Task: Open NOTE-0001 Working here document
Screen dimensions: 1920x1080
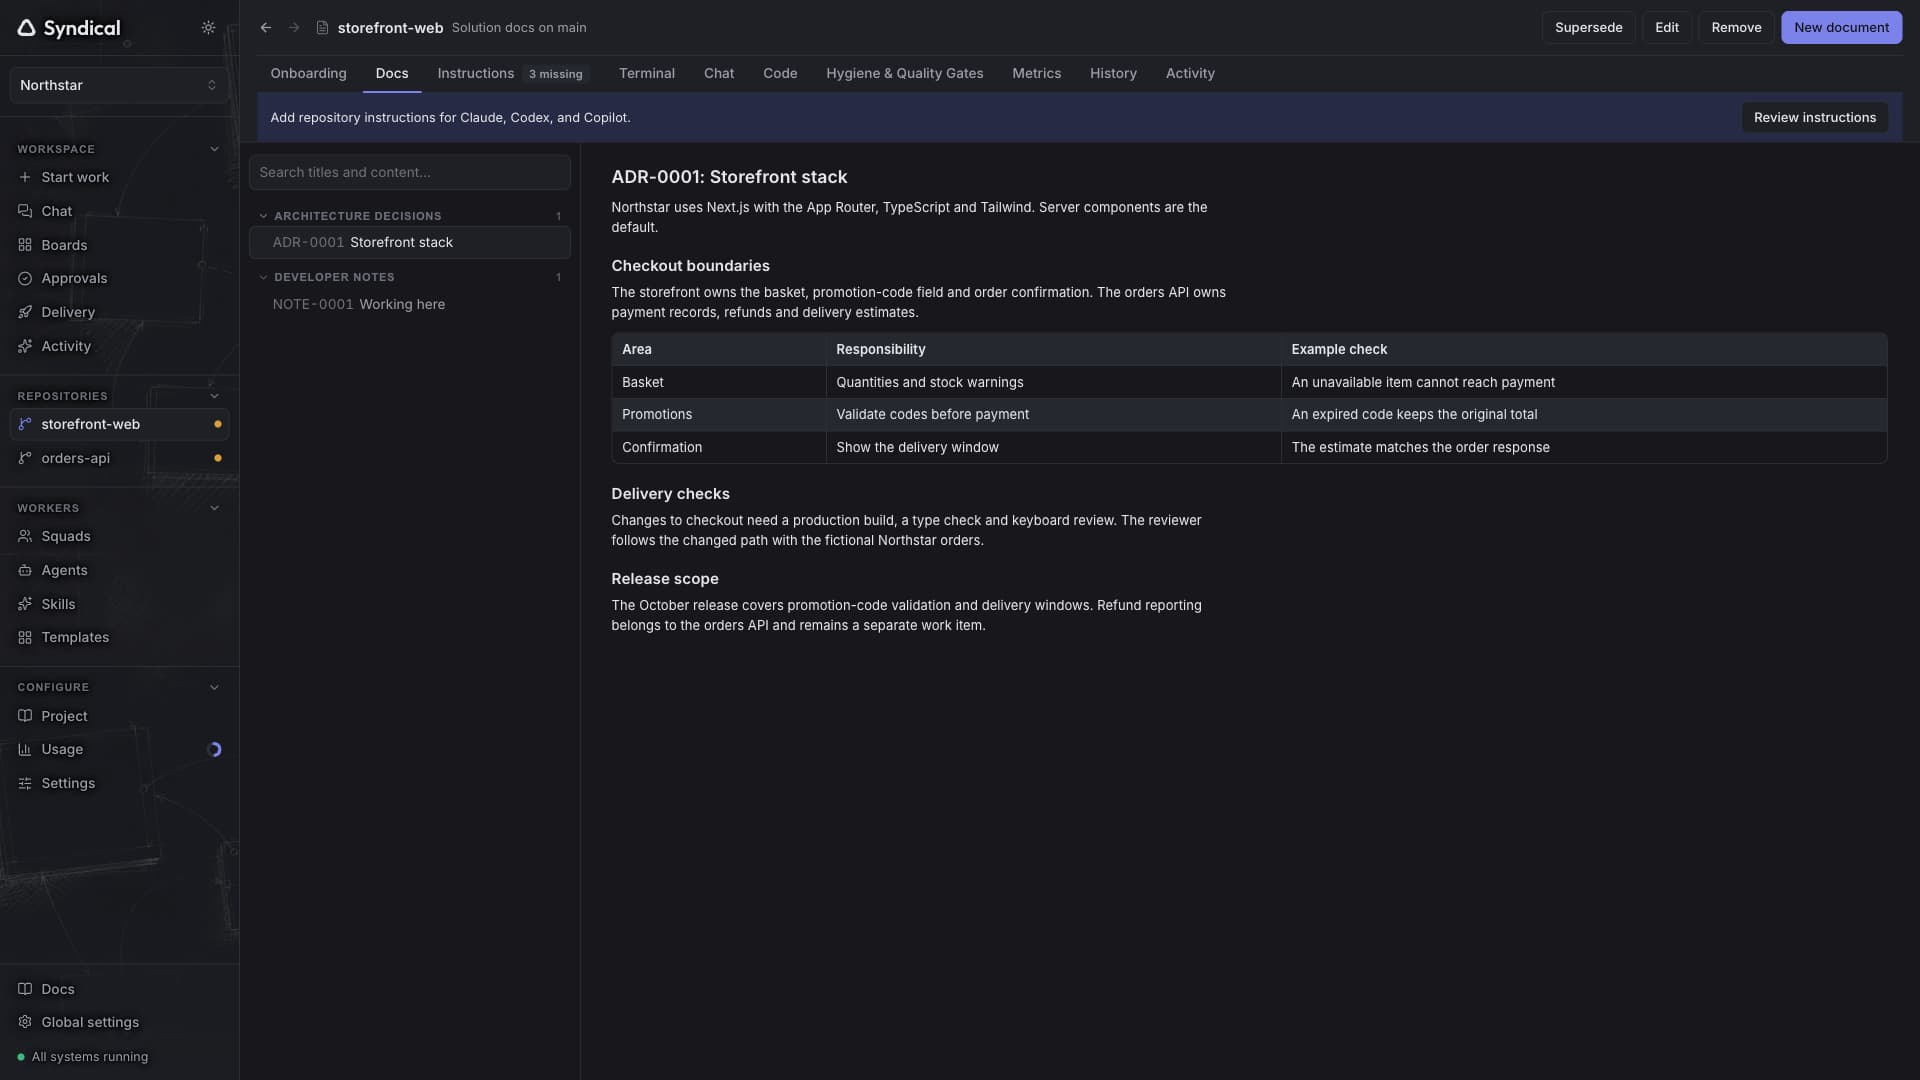Action: (410, 305)
